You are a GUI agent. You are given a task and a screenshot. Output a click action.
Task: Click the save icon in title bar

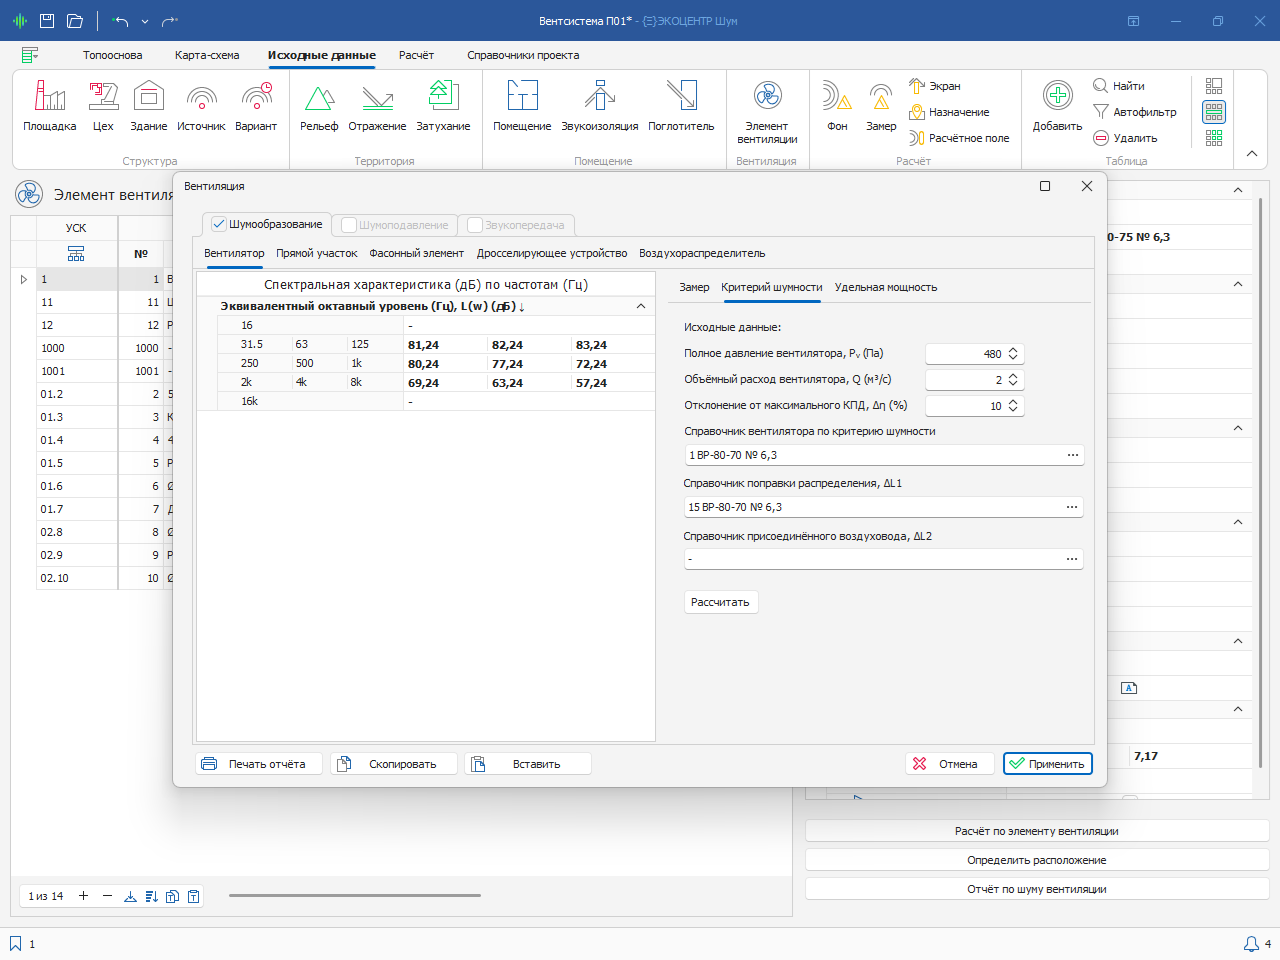pyautogui.click(x=47, y=21)
